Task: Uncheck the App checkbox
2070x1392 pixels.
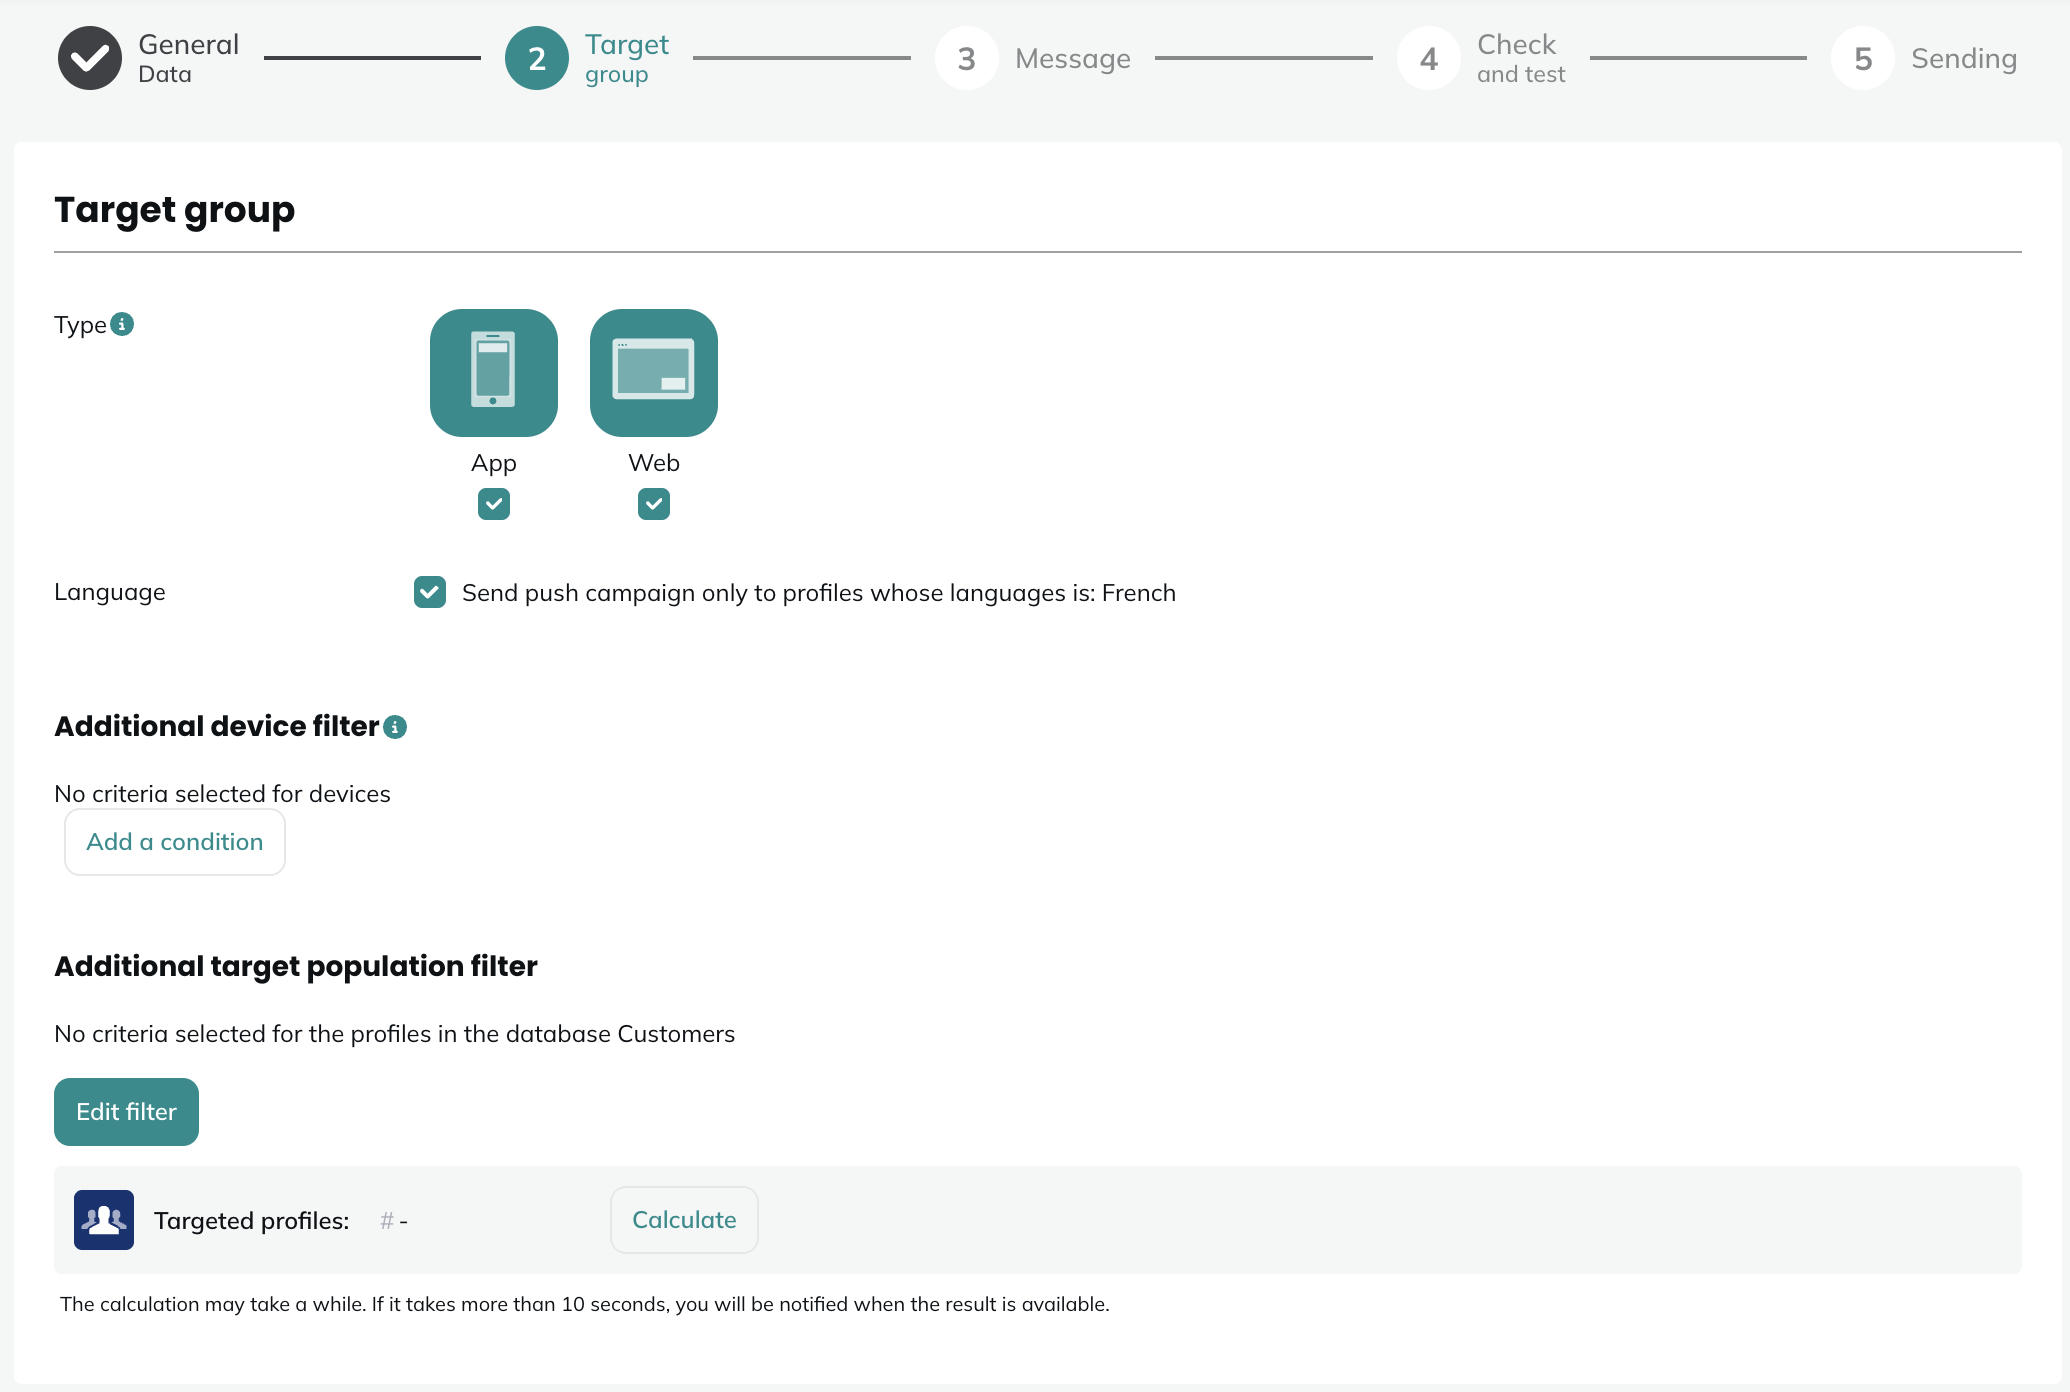Action: (x=494, y=504)
